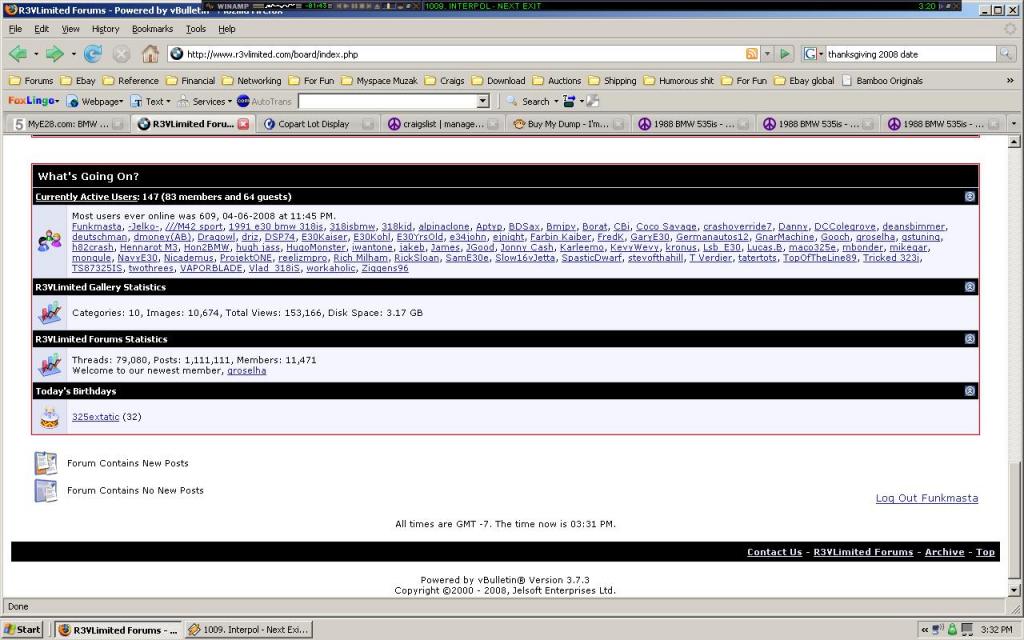Expand the FoxLingo translation text combo box
The width and height of the screenshot is (1024, 640).
point(483,101)
